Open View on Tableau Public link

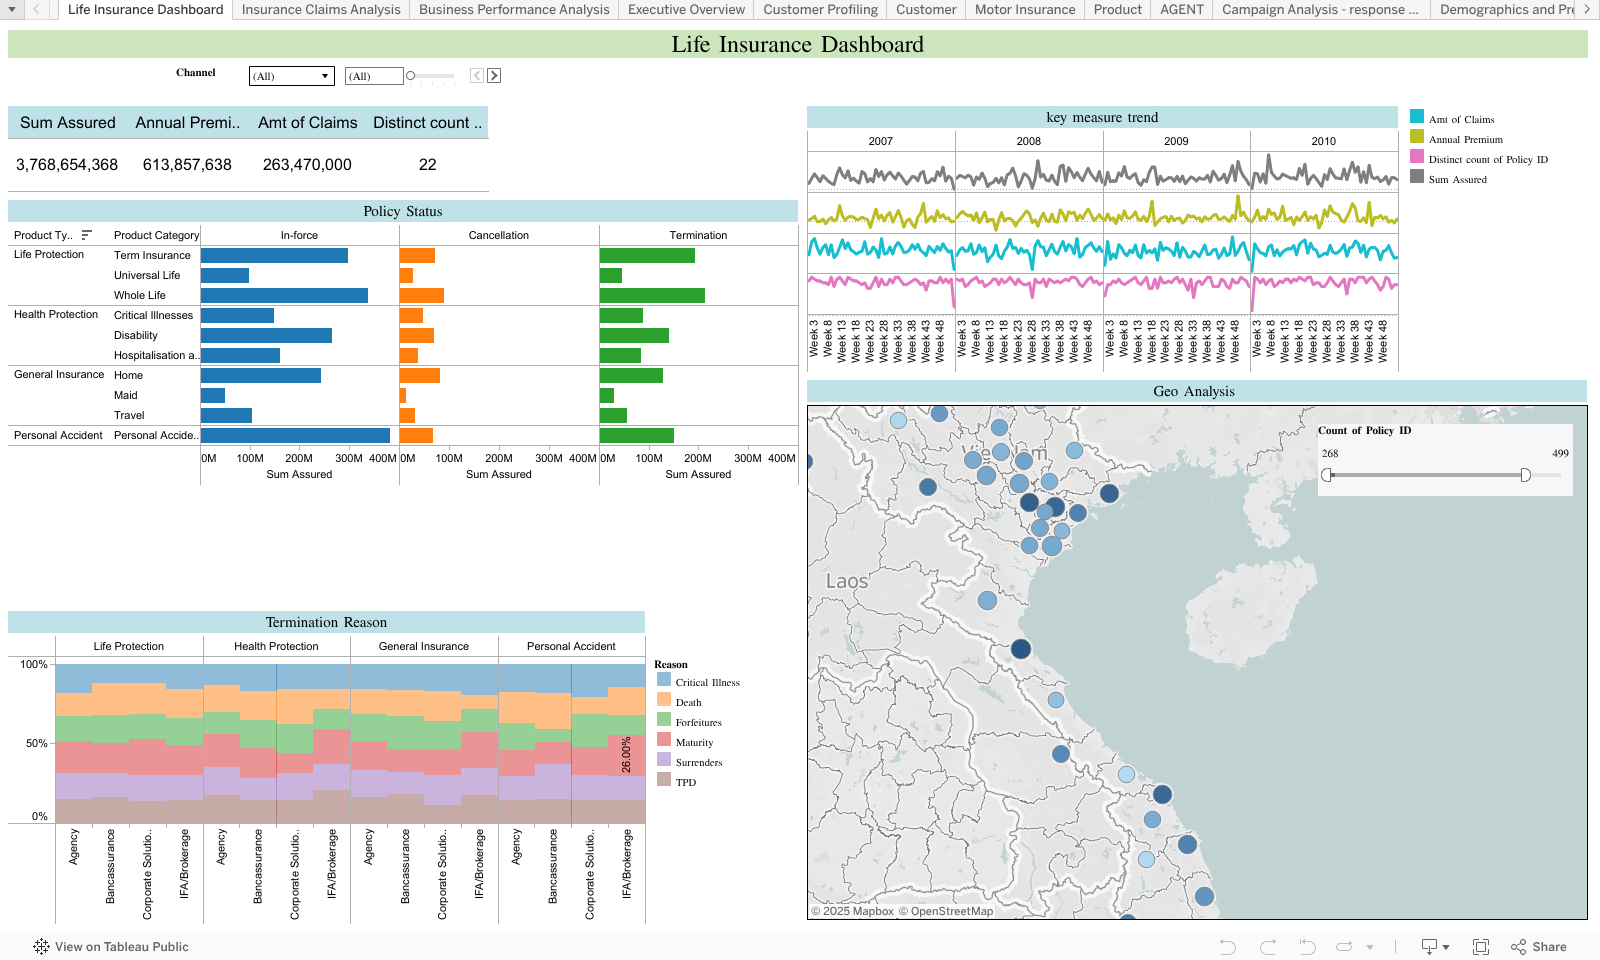(x=111, y=947)
